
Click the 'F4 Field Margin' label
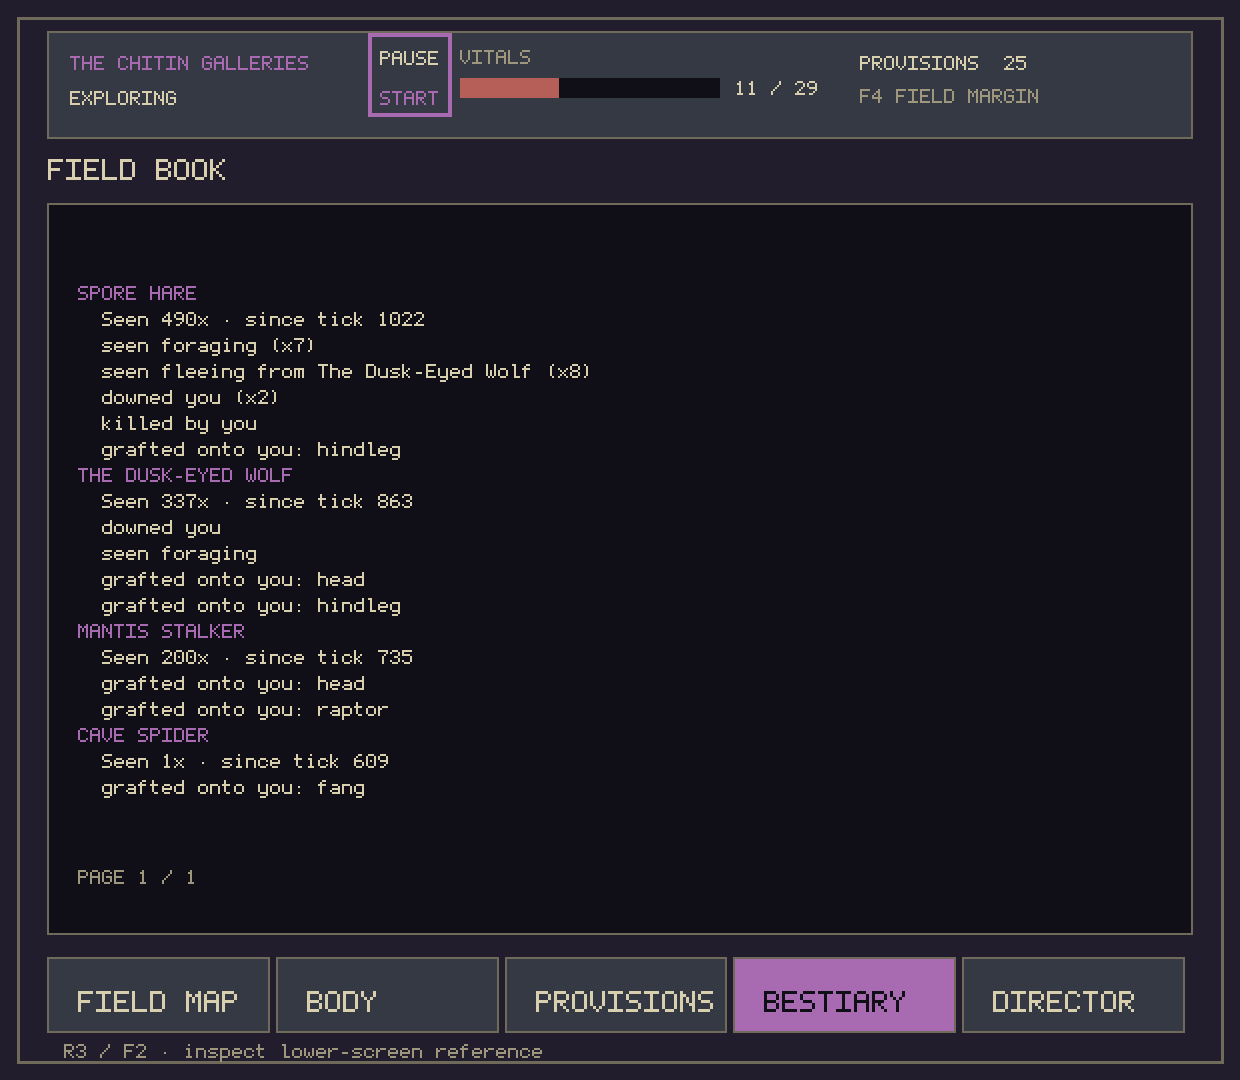949,96
